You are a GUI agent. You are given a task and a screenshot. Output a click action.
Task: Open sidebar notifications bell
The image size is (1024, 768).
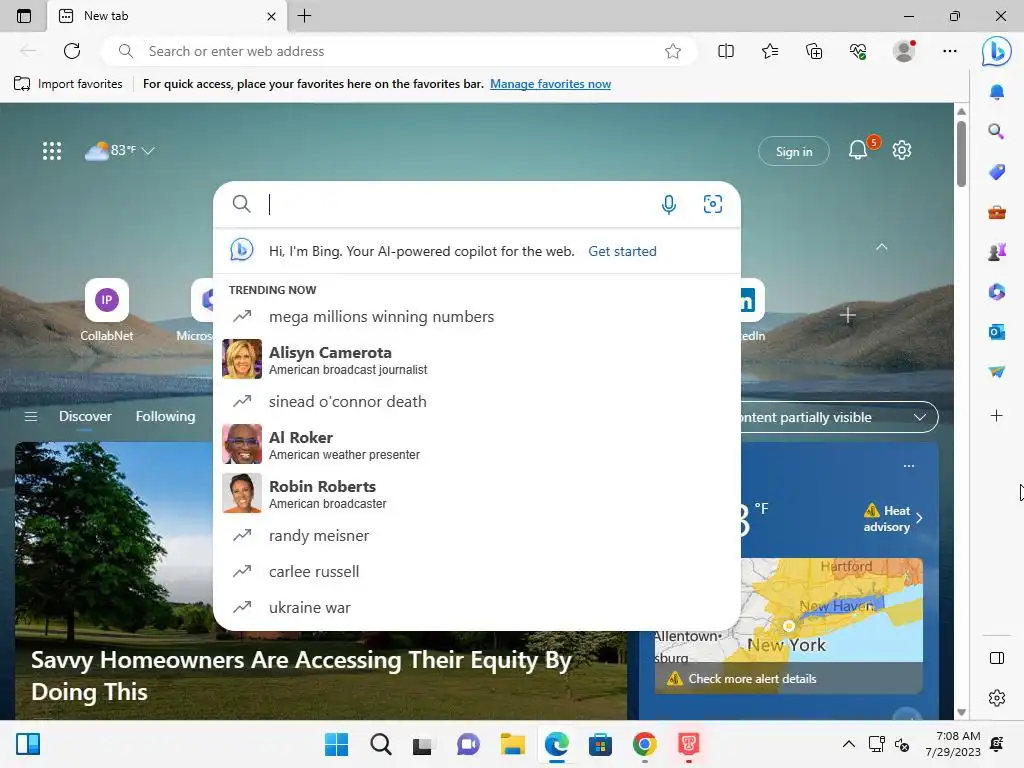point(997,92)
